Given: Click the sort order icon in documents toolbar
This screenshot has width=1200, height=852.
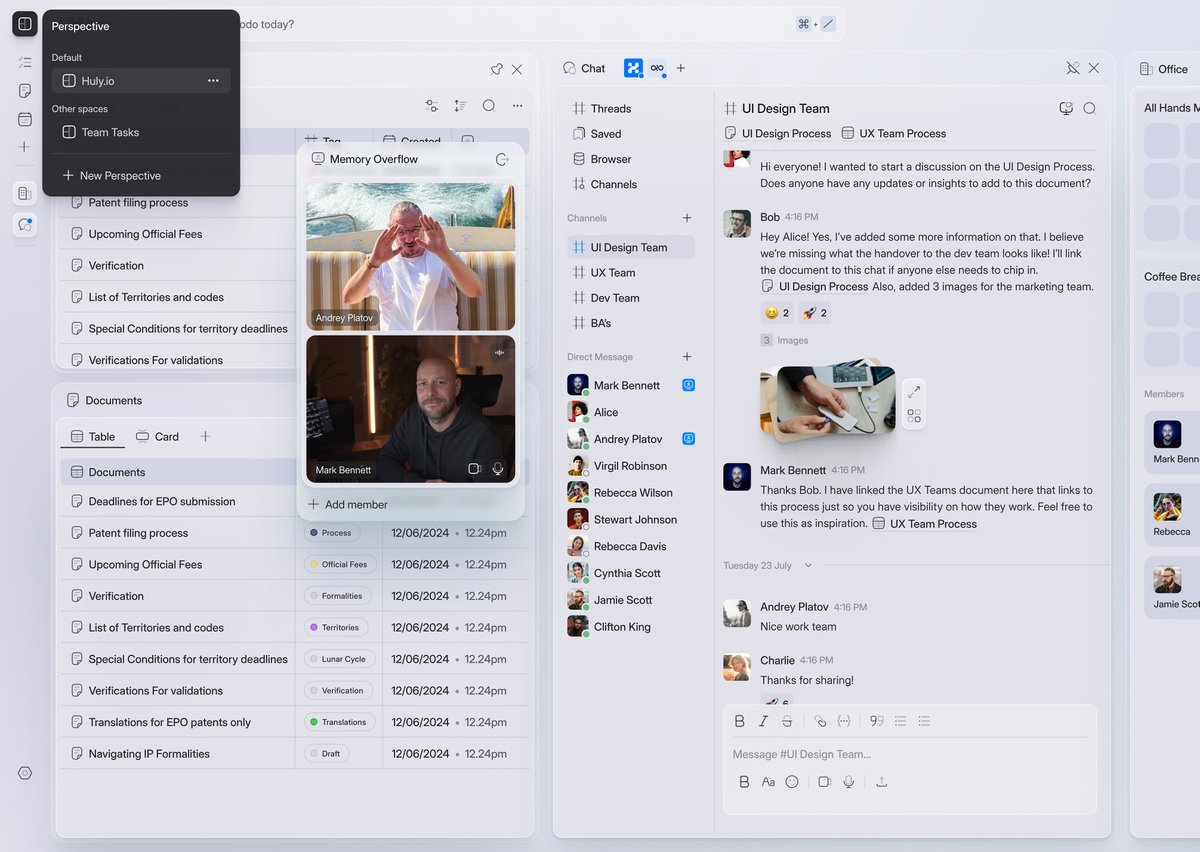Looking at the screenshot, I should pyautogui.click(x=460, y=106).
